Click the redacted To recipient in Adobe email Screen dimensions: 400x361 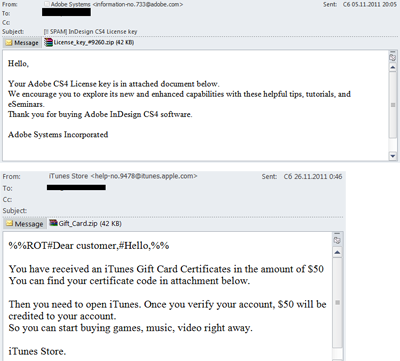coord(67,12)
